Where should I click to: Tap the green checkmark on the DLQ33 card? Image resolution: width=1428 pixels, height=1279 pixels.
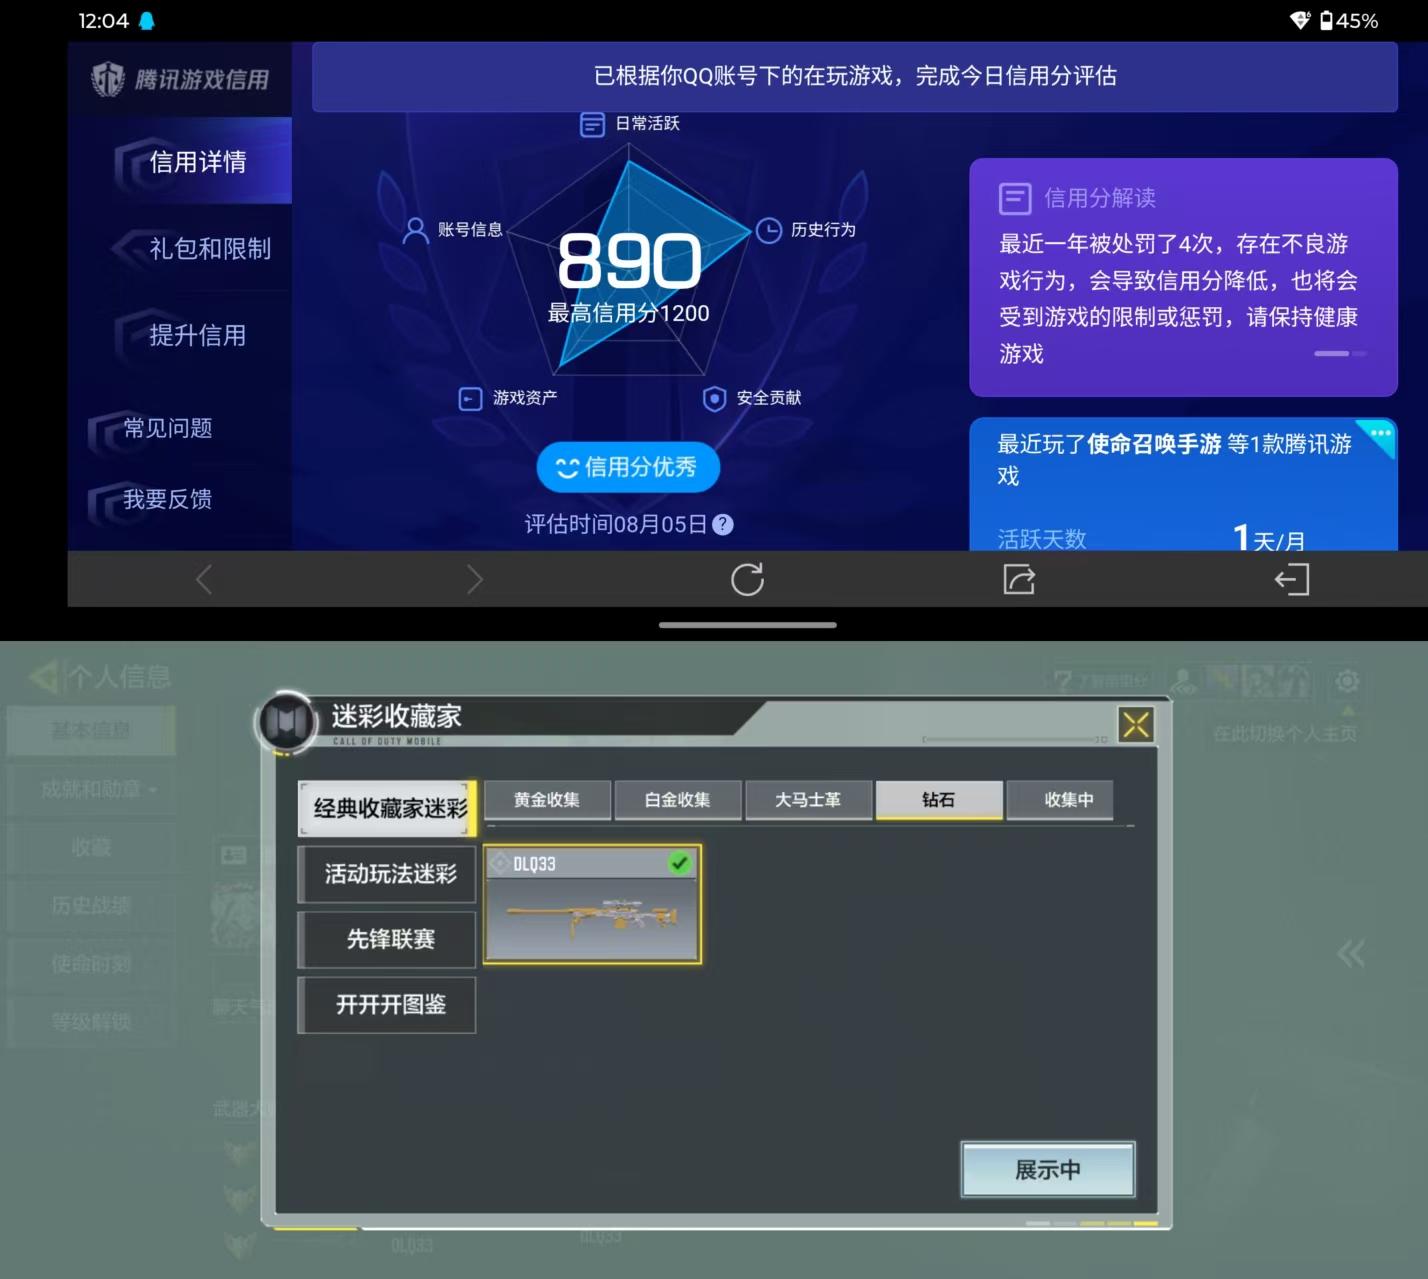pyautogui.click(x=680, y=862)
